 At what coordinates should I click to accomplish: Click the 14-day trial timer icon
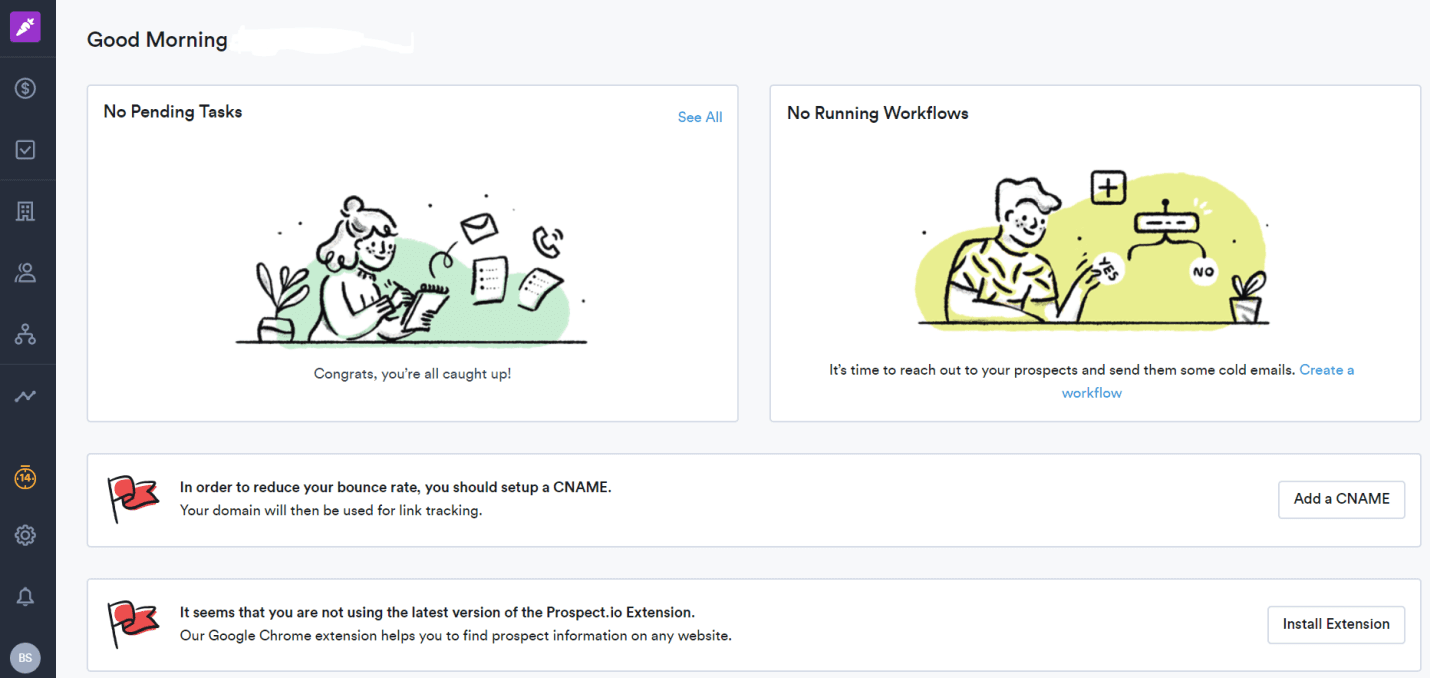click(25, 478)
